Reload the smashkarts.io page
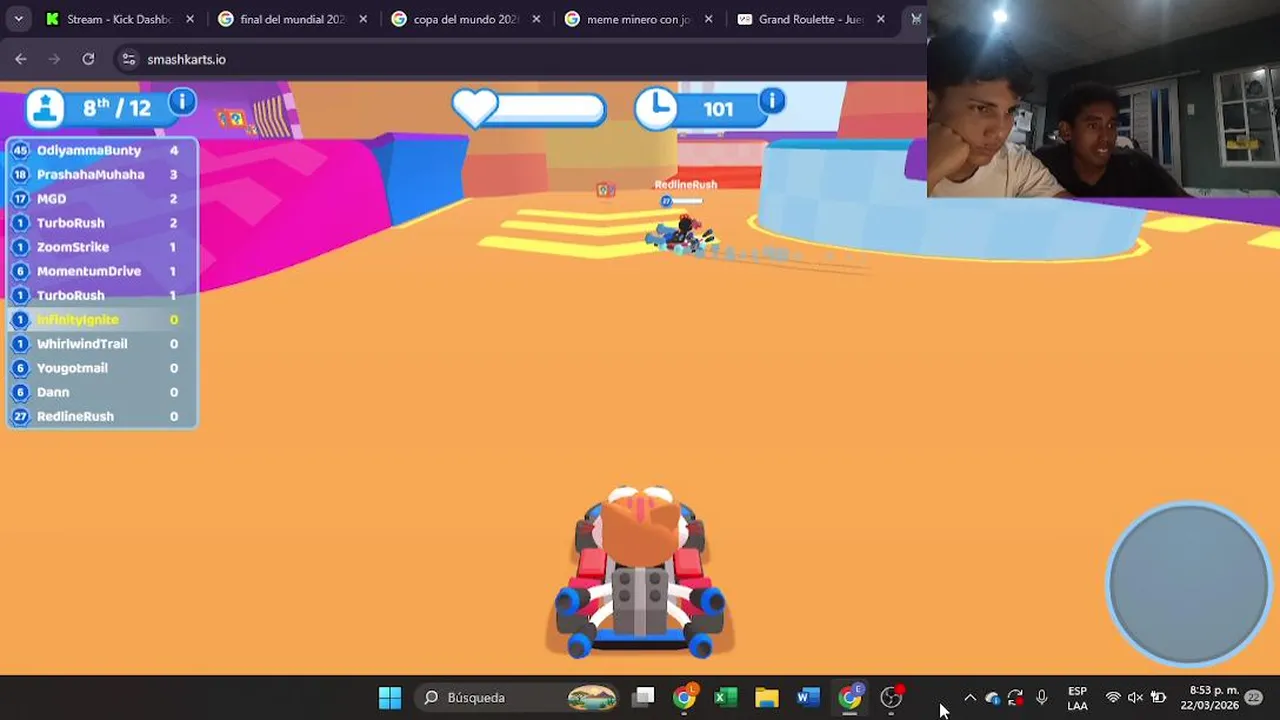 click(x=88, y=59)
